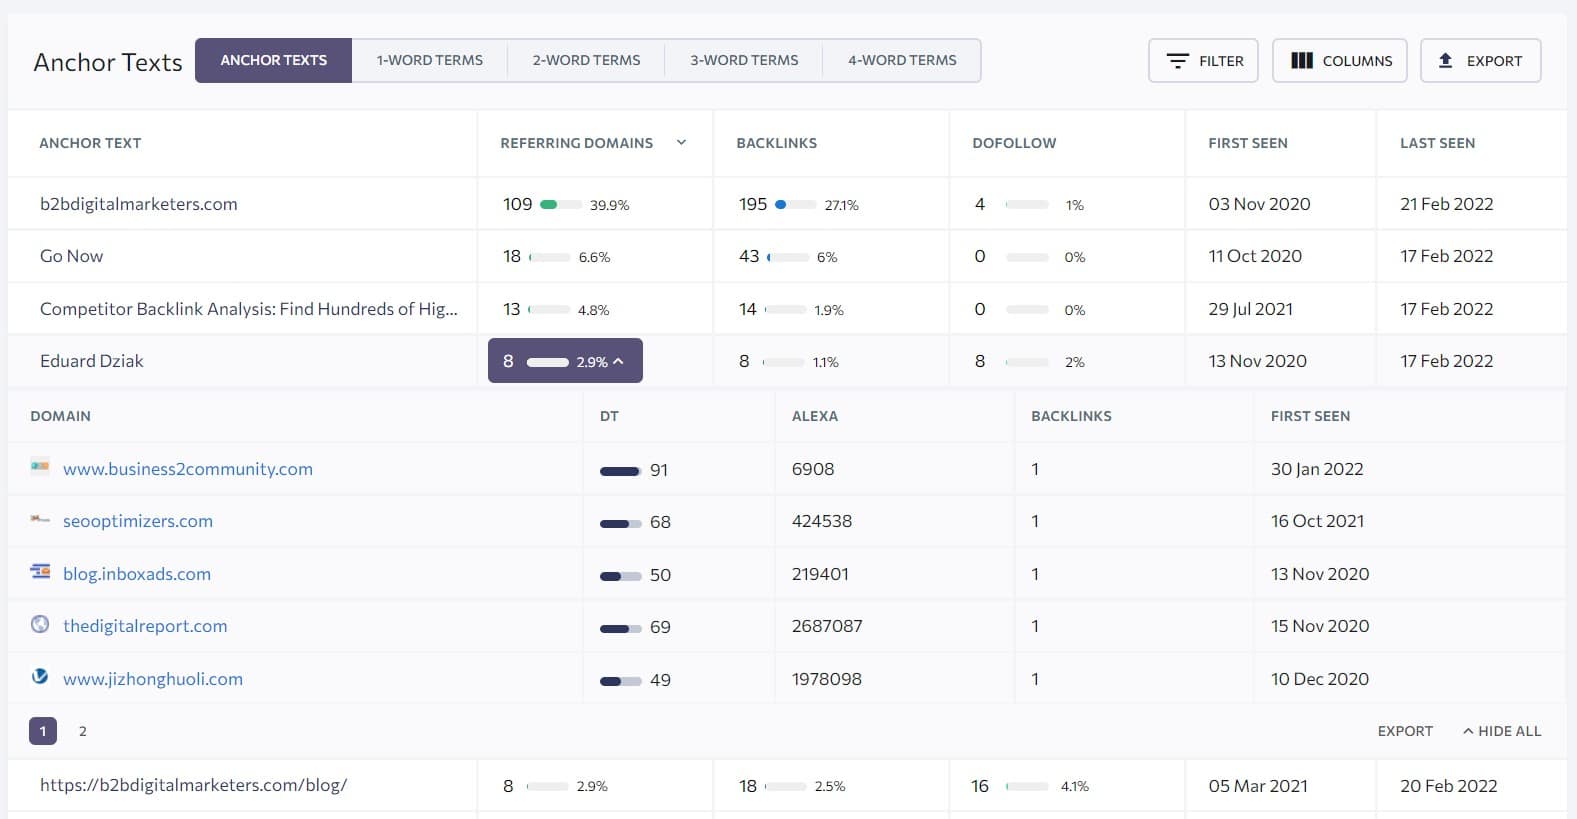This screenshot has width=1577, height=819.
Task: Click the export upload arrow icon
Action: click(1445, 61)
